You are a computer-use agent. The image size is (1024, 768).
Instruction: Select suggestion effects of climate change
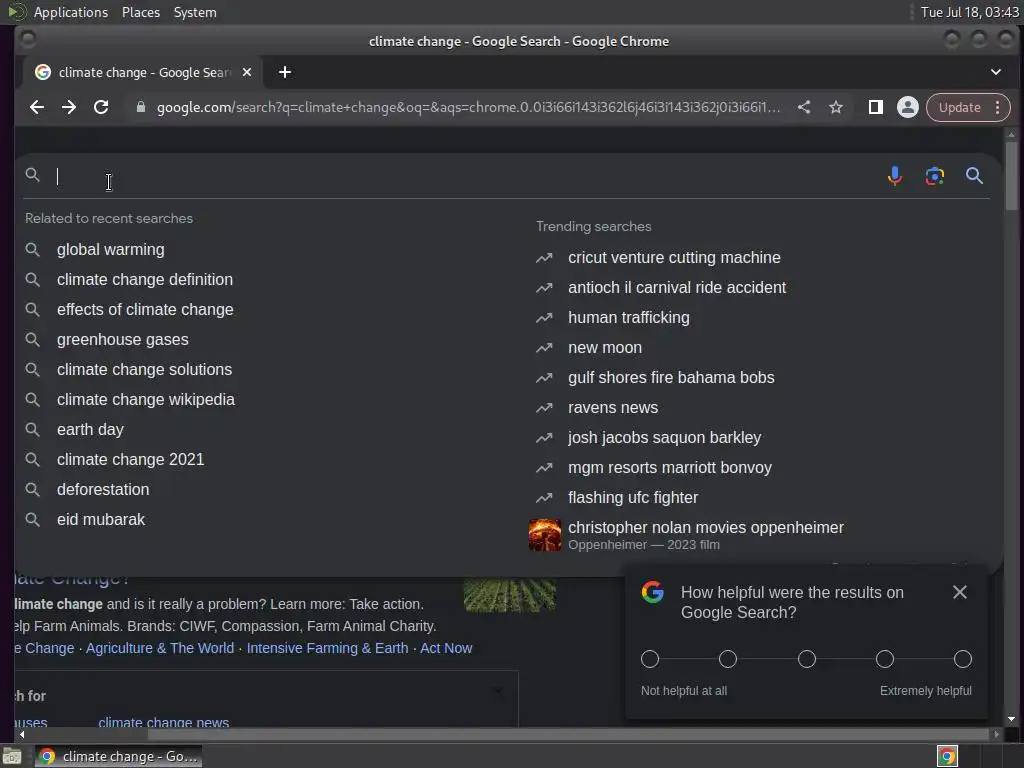pos(145,310)
